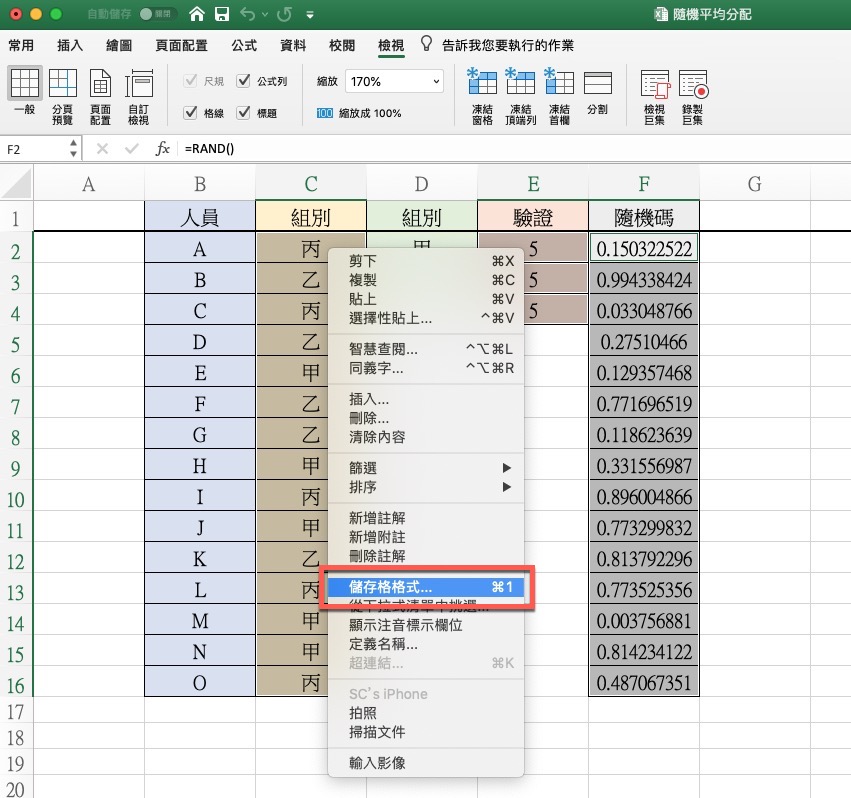The image size is (851, 798).
Task: Turn on the AutoSave (自動儲存) switch
Action: coord(155,15)
